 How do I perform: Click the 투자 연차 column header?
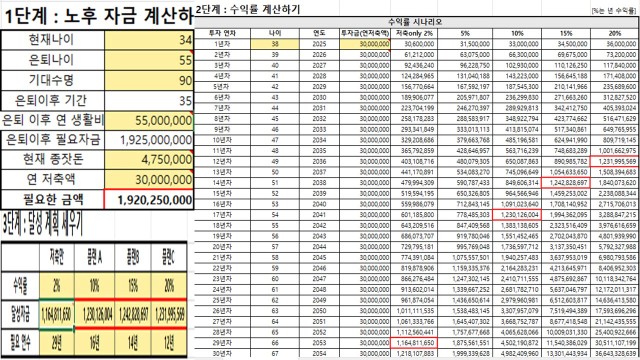[x=222, y=33]
